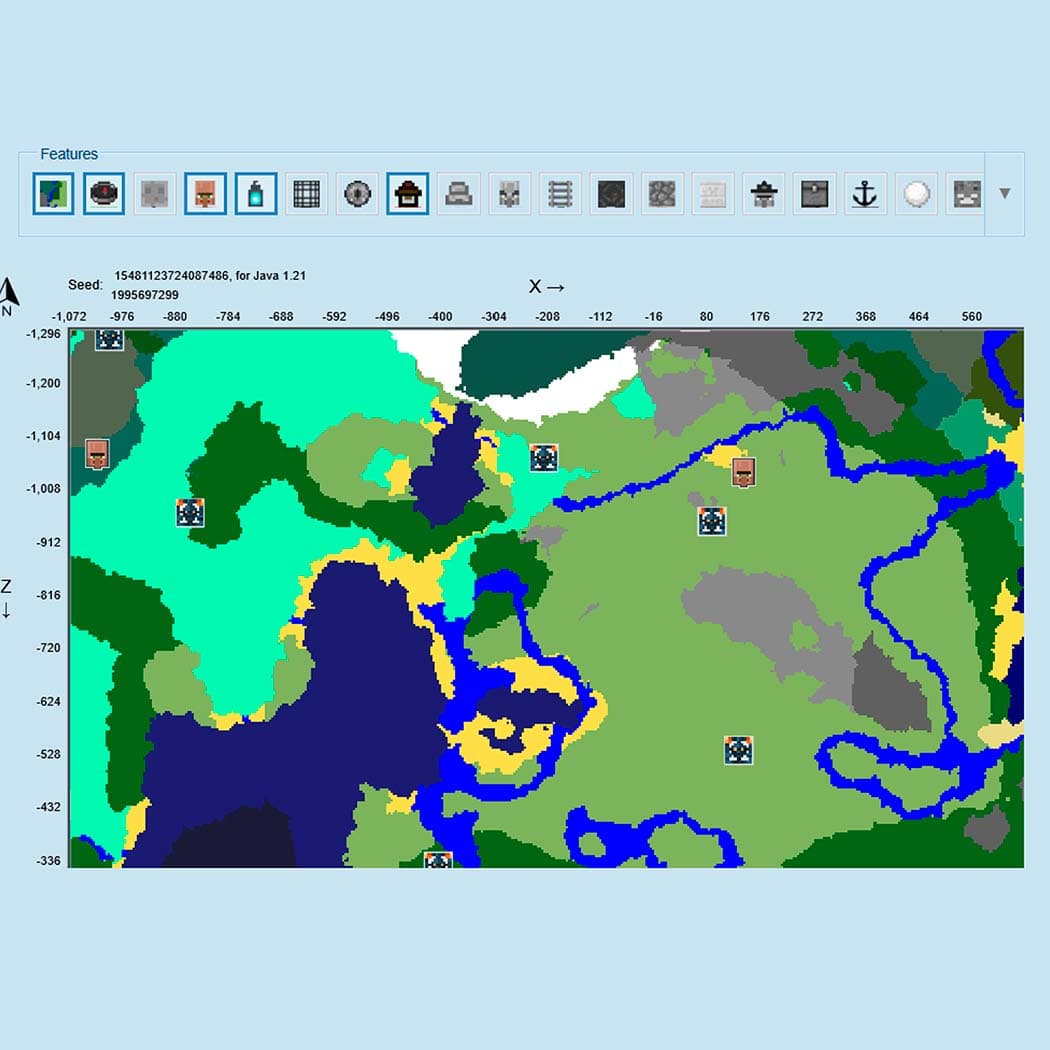1050x1050 pixels.
Task: Enable the treasure chest feature icon
Action: click(x=814, y=194)
